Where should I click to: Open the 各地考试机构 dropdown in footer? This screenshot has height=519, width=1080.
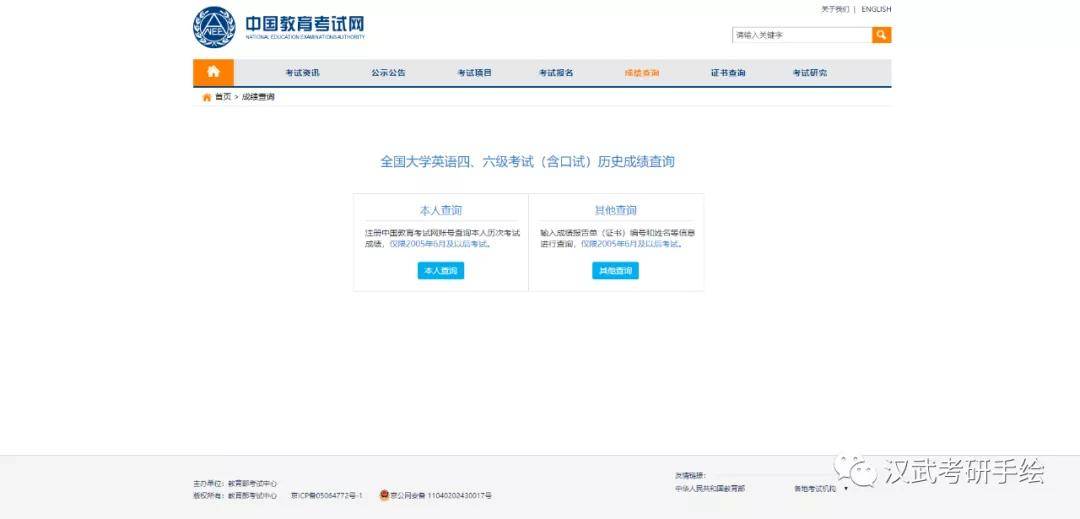(x=821, y=489)
